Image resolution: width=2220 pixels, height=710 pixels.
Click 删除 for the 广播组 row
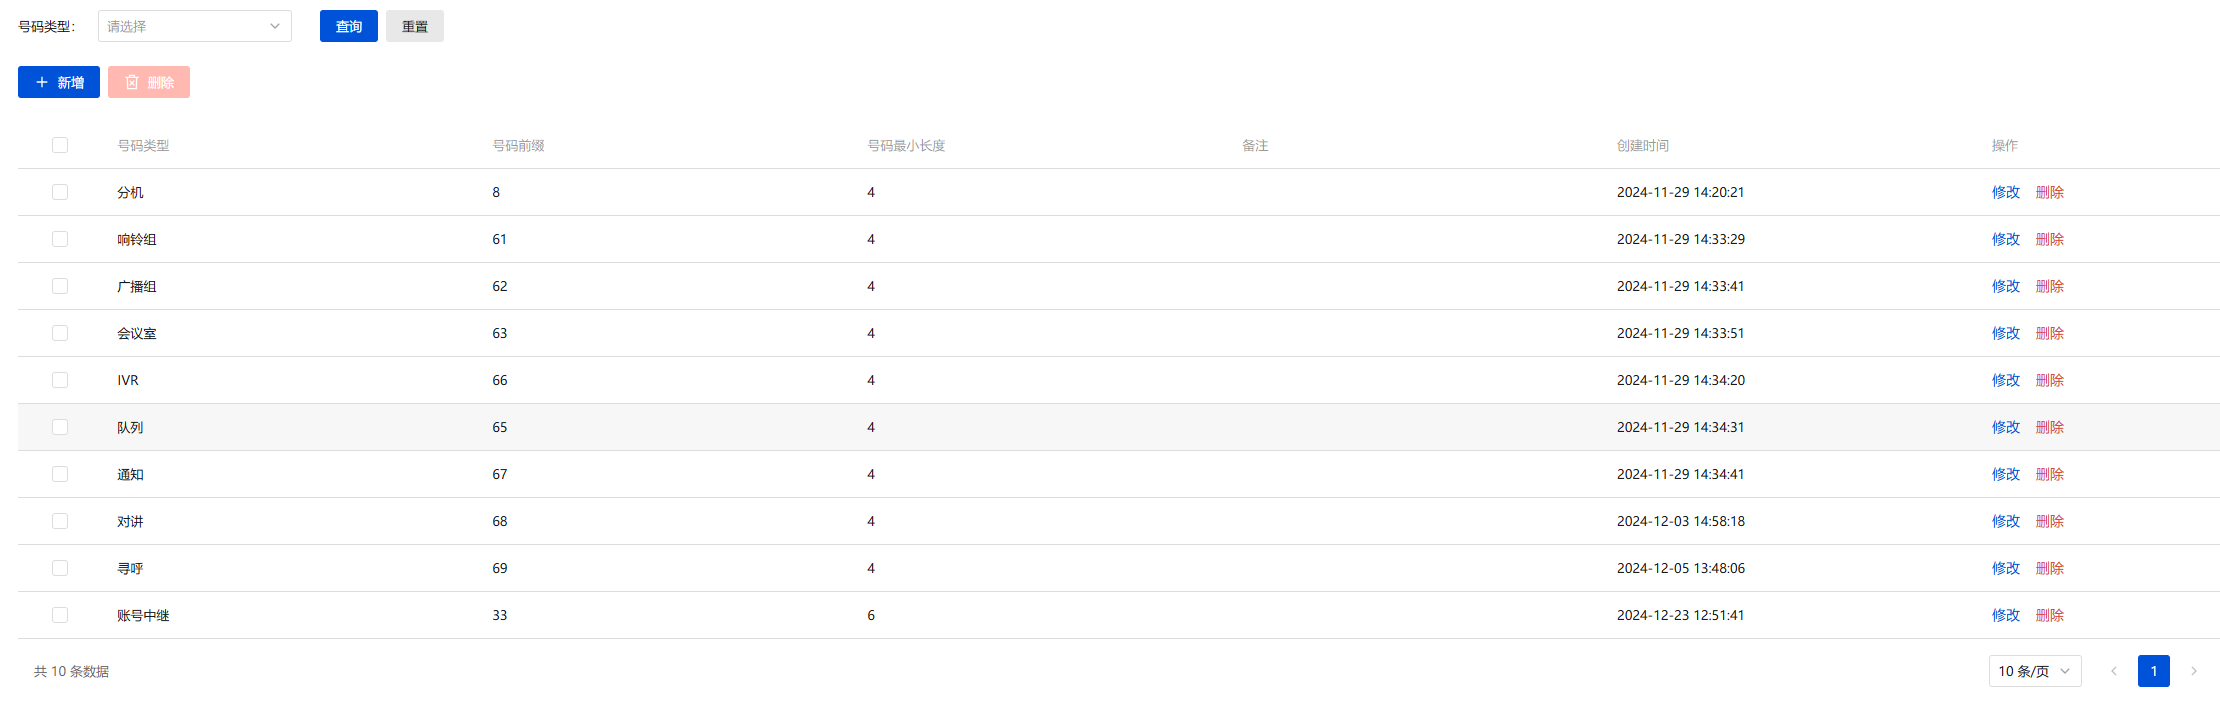tap(2050, 286)
